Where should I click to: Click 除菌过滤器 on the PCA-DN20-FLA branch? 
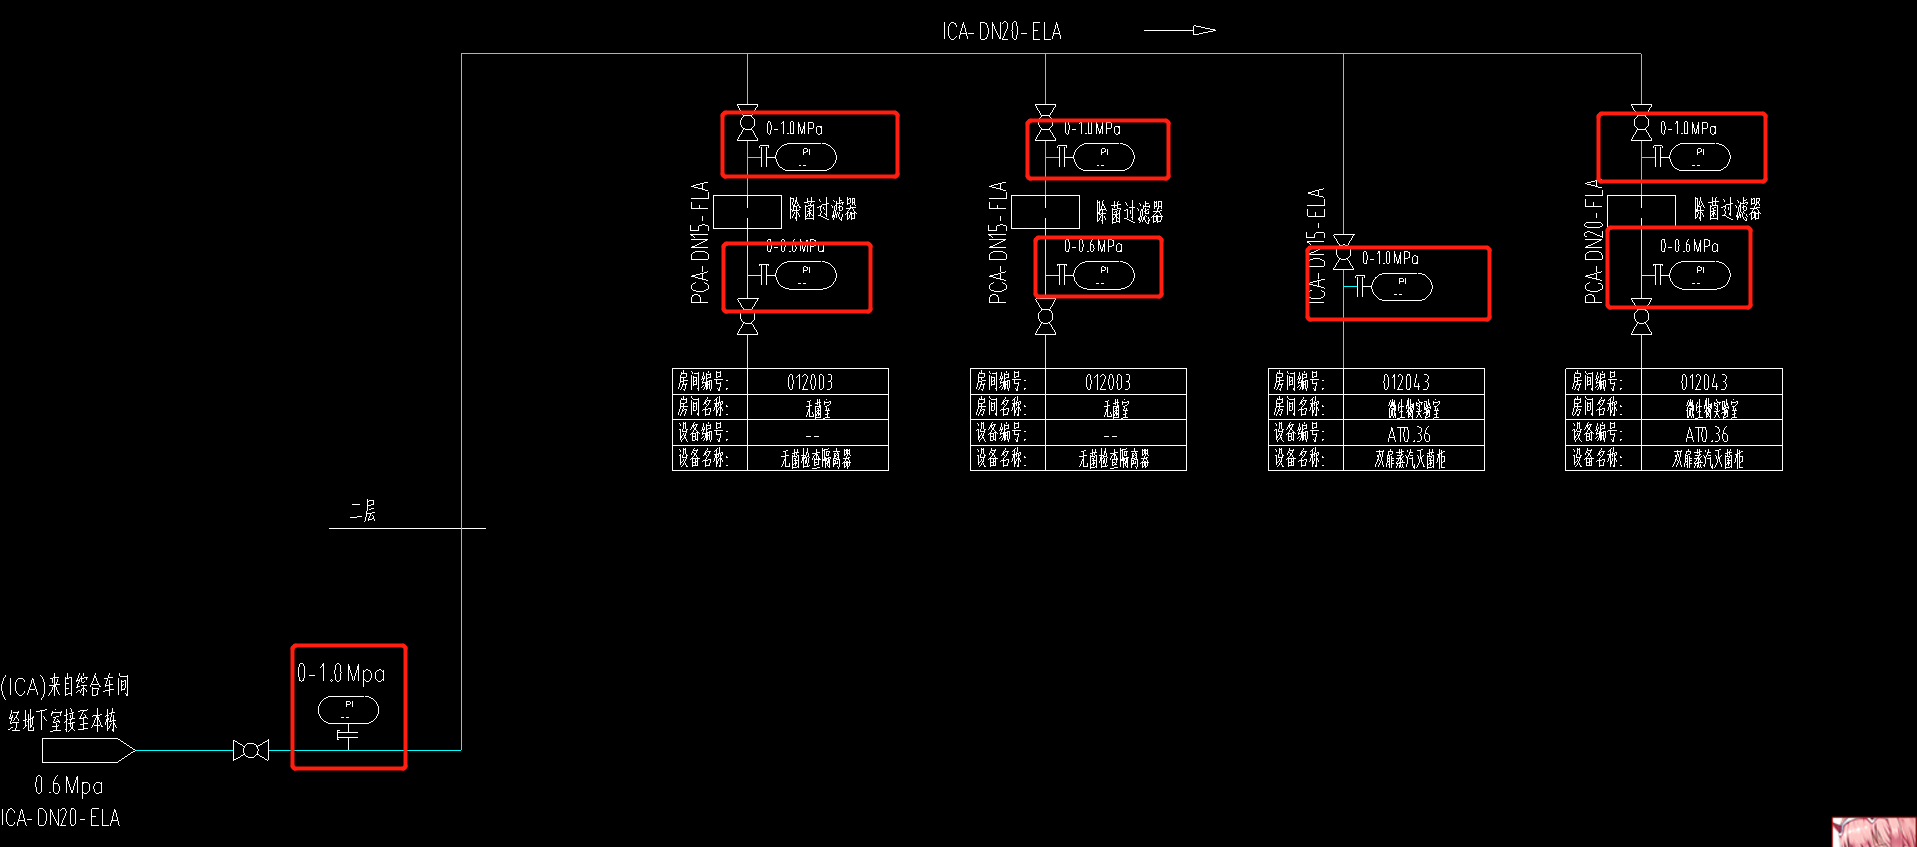[1728, 209]
